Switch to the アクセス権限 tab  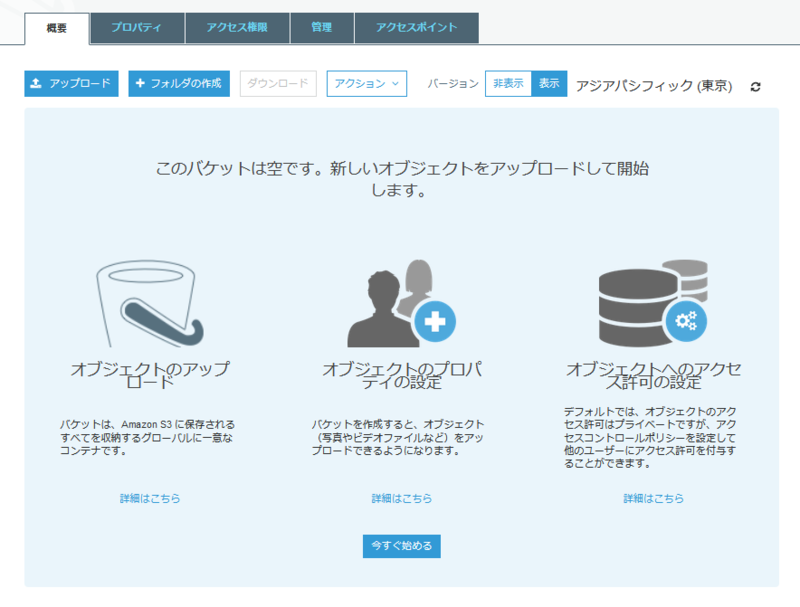pos(240,28)
